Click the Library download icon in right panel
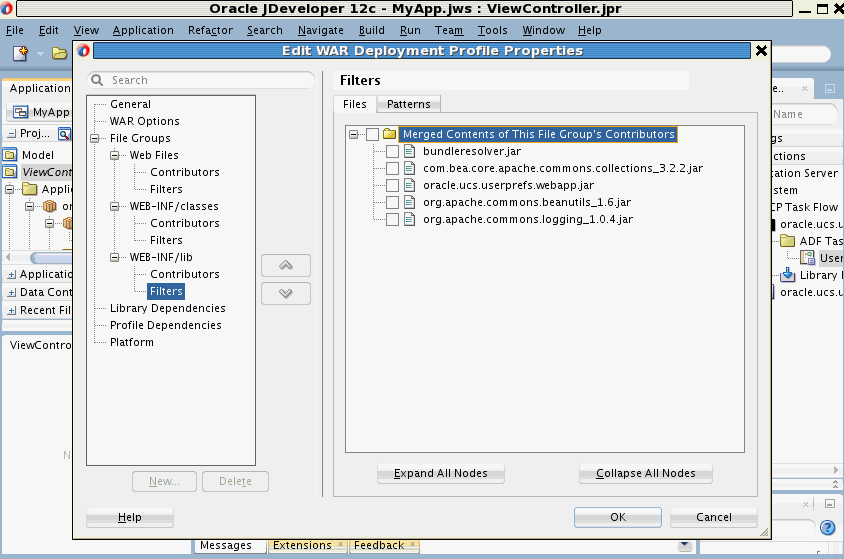This screenshot has width=844, height=559. [787, 275]
